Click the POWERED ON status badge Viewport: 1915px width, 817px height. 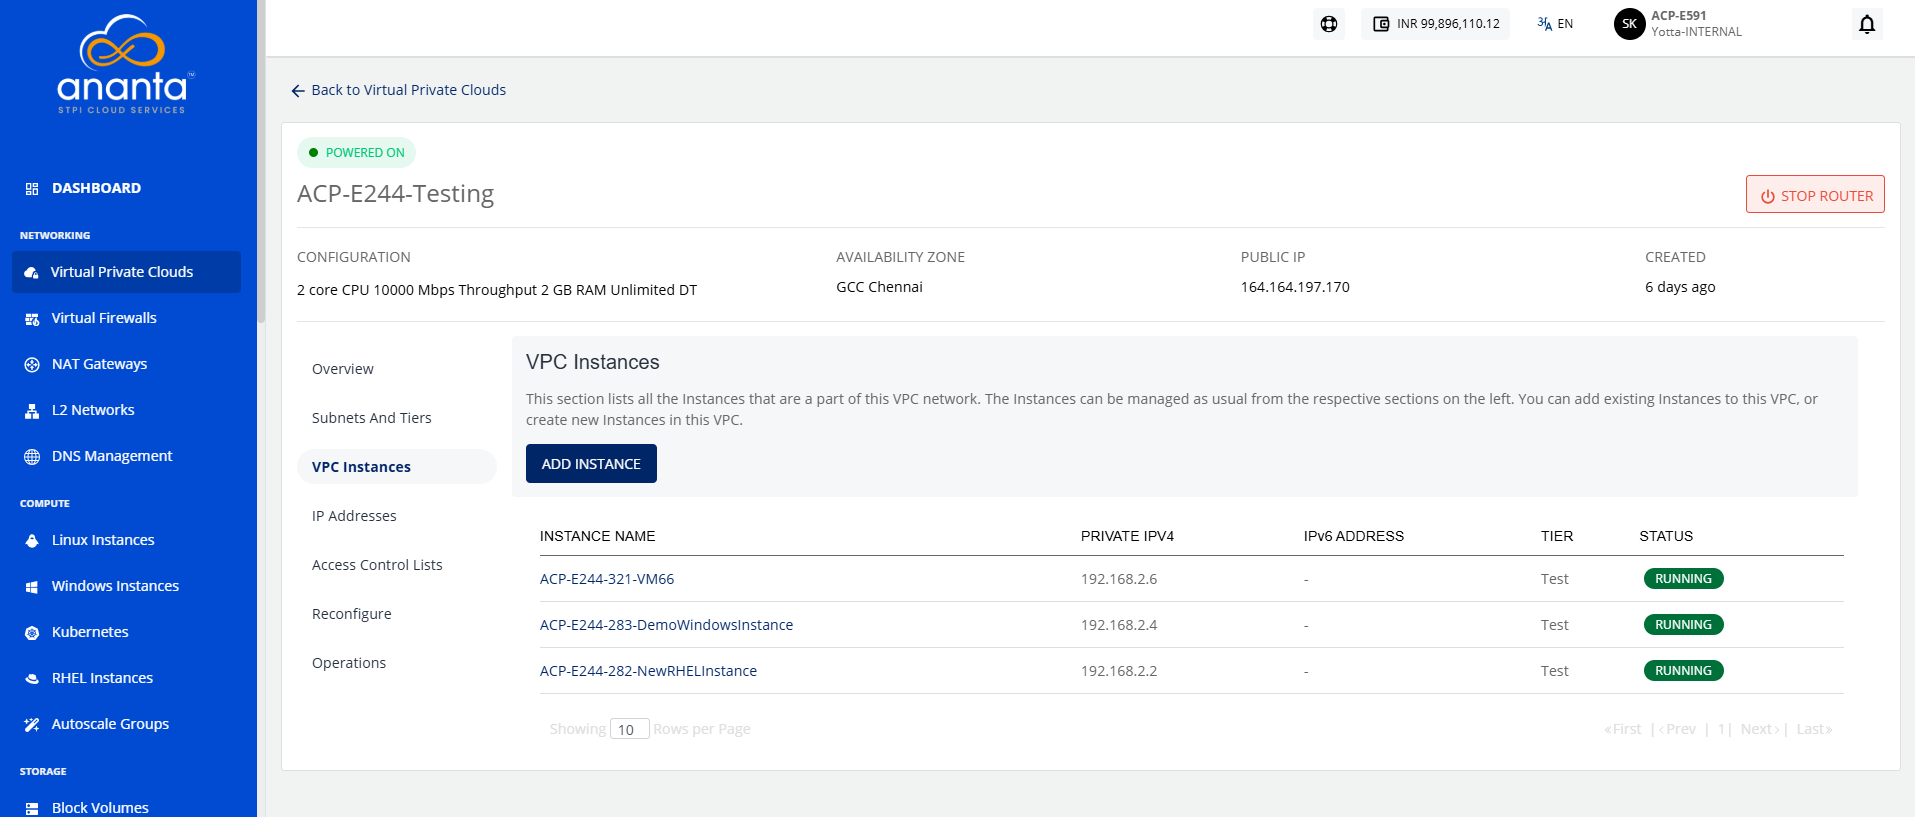[356, 153]
